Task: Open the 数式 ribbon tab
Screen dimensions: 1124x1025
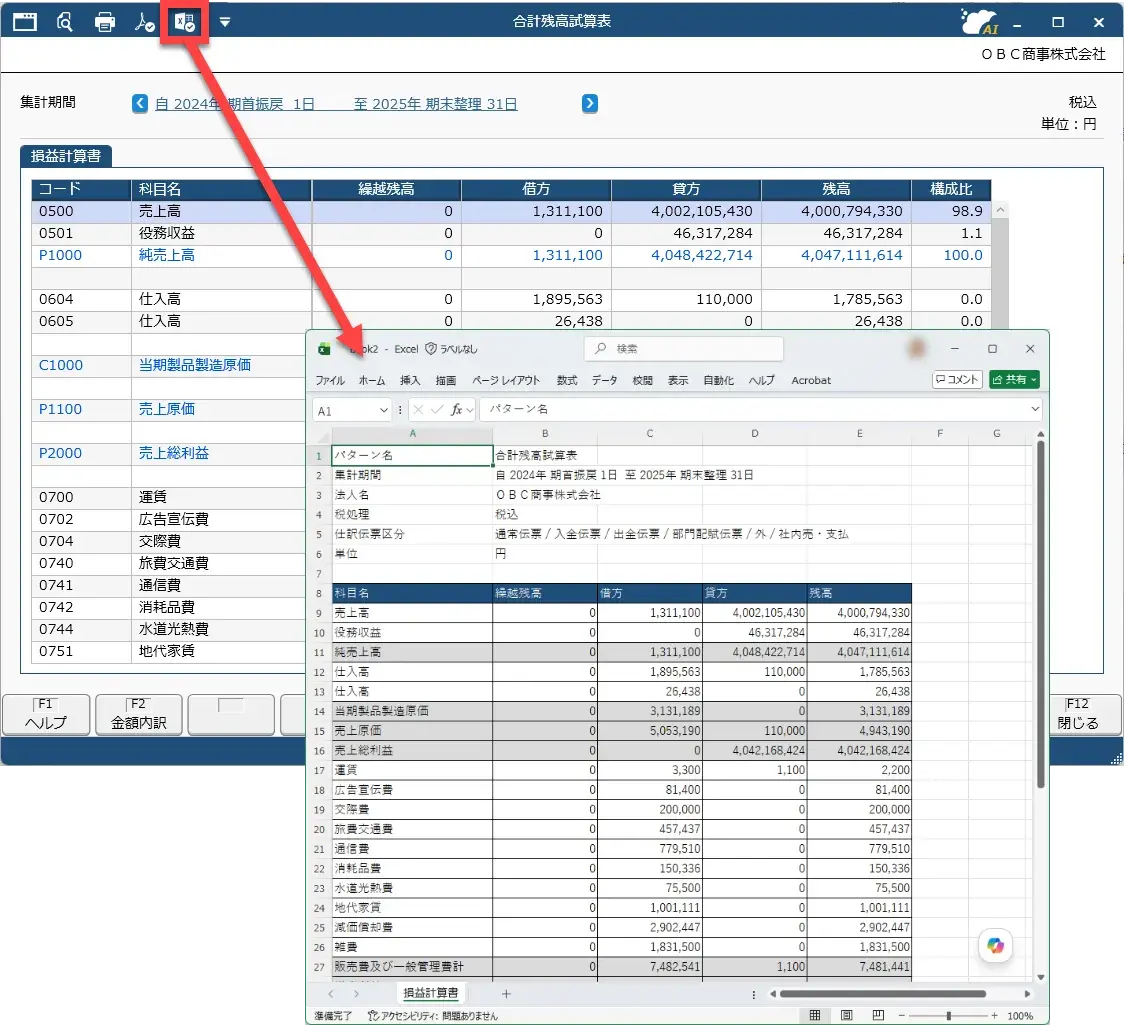Action: [567, 381]
